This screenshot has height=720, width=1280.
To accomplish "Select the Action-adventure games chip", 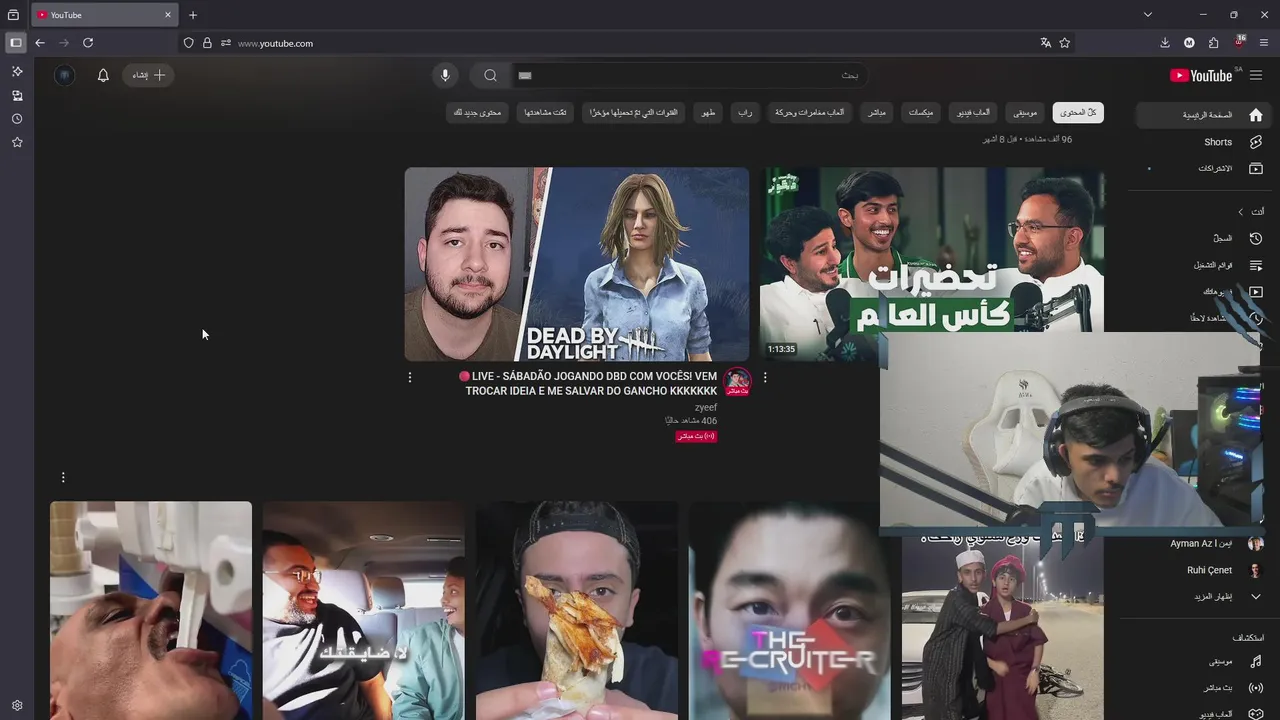I will [x=809, y=113].
